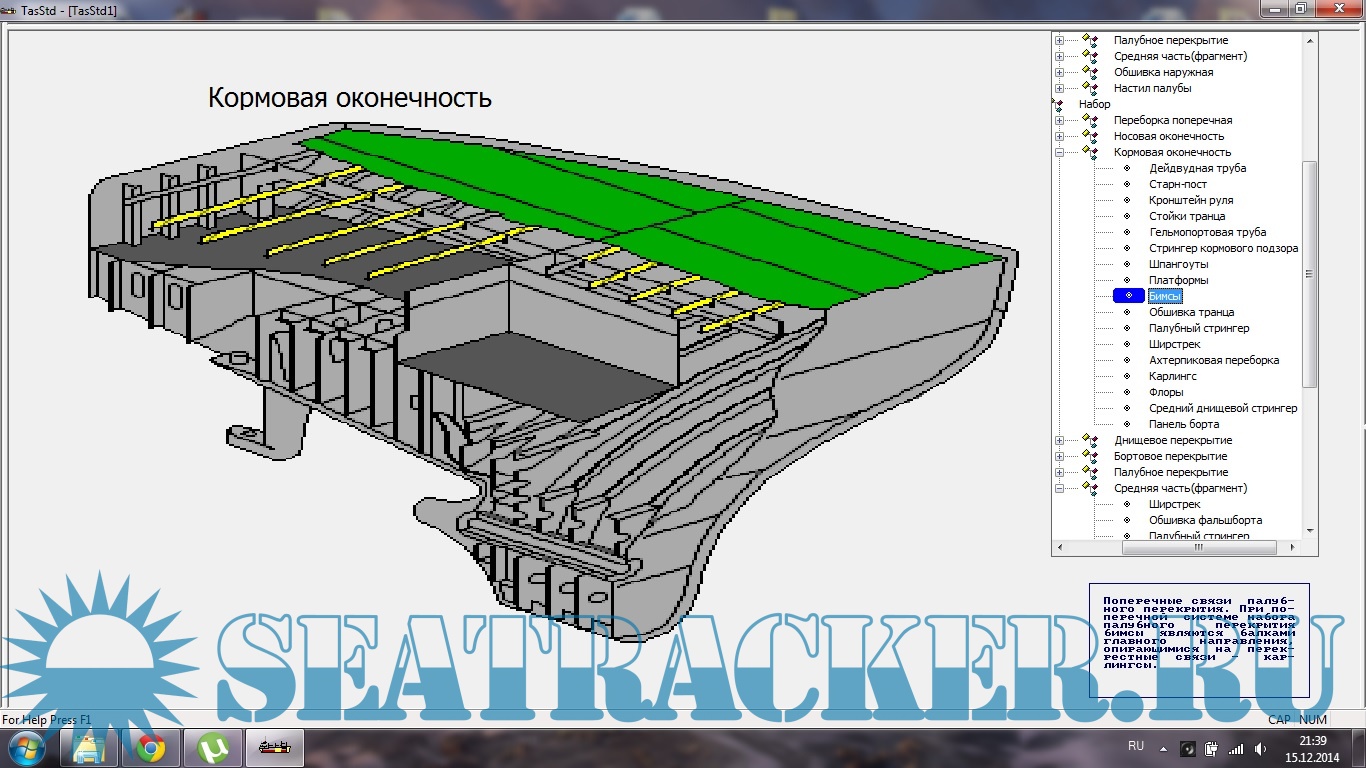Click the root icon next to Набор

click(x=1058, y=104)
